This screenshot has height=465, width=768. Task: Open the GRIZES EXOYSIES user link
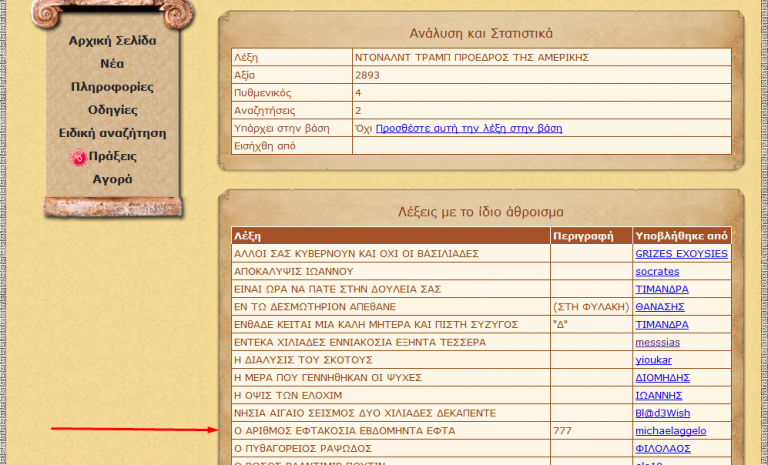(x=681, y=253)
